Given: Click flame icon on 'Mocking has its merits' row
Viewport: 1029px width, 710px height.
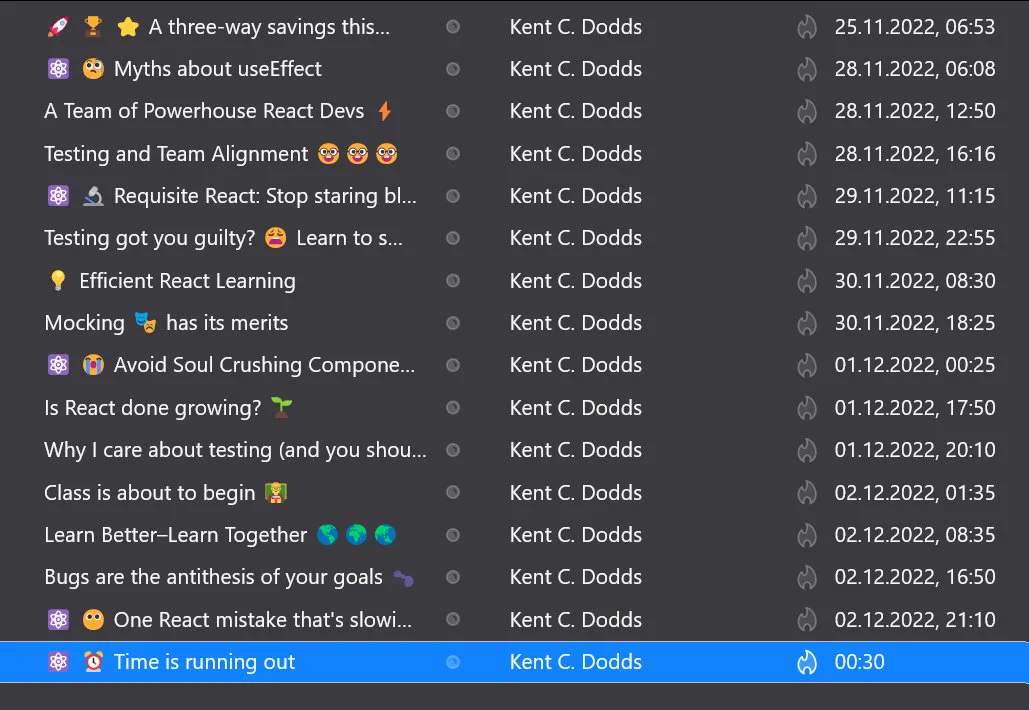Looking at the screenshot, I should pyautogui.click(x=807, y=323).
